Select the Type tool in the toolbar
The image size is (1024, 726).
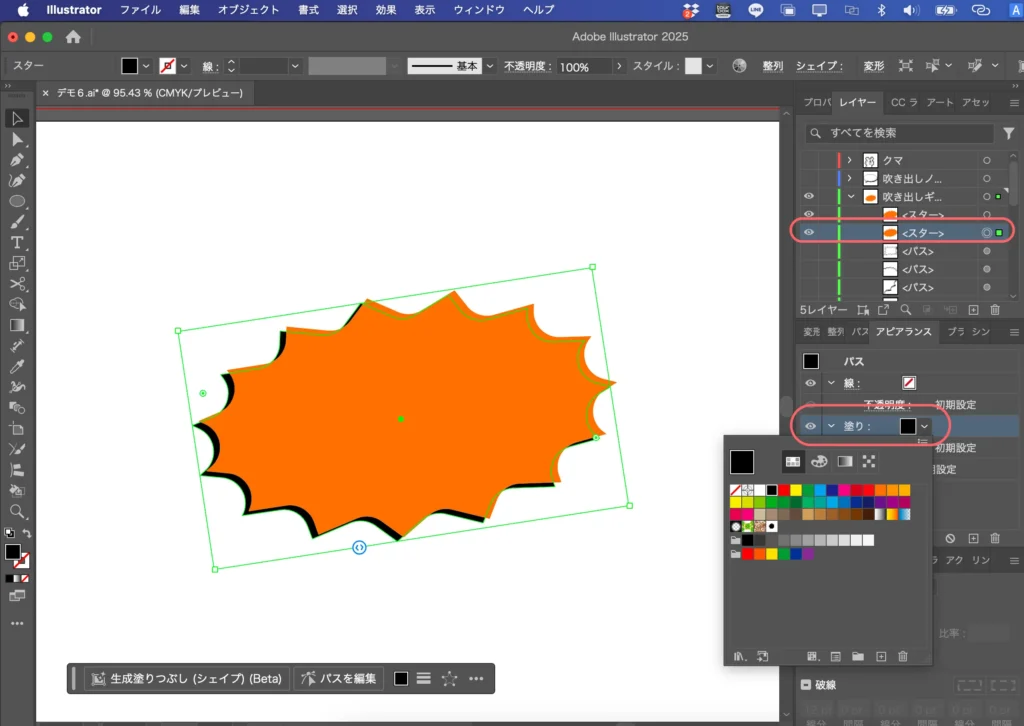(x=17, y=243)
